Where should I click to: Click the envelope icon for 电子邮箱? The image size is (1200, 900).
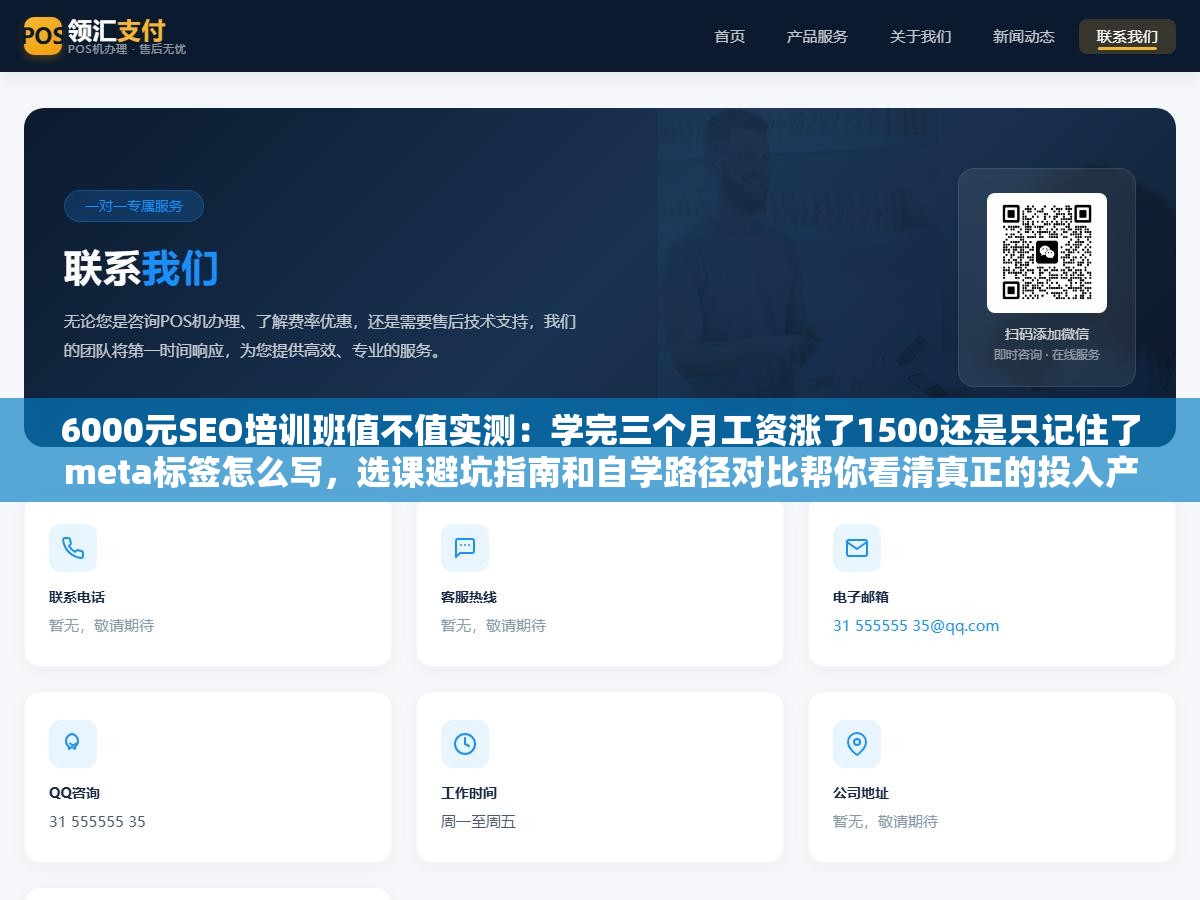click(857, 548)
